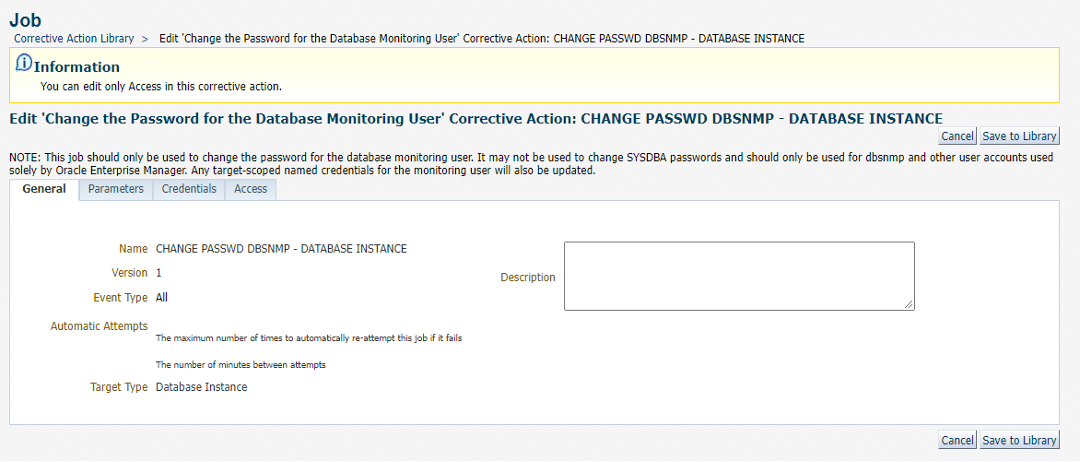Image resolution: width=1080 pixels, height=462 pixels.
Task: Click the Automatic Attempts label
Action: 99,326
